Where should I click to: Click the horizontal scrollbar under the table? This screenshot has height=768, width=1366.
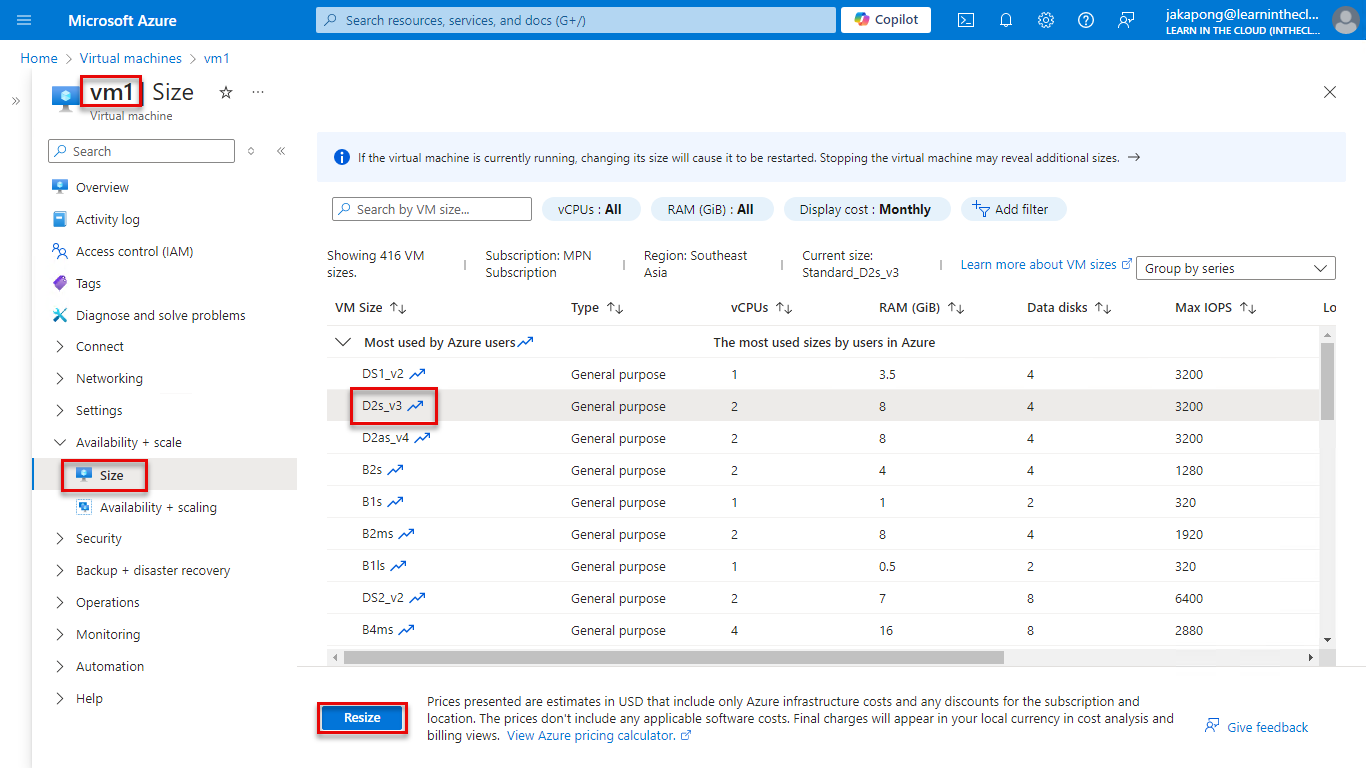[x=674, y=658]
